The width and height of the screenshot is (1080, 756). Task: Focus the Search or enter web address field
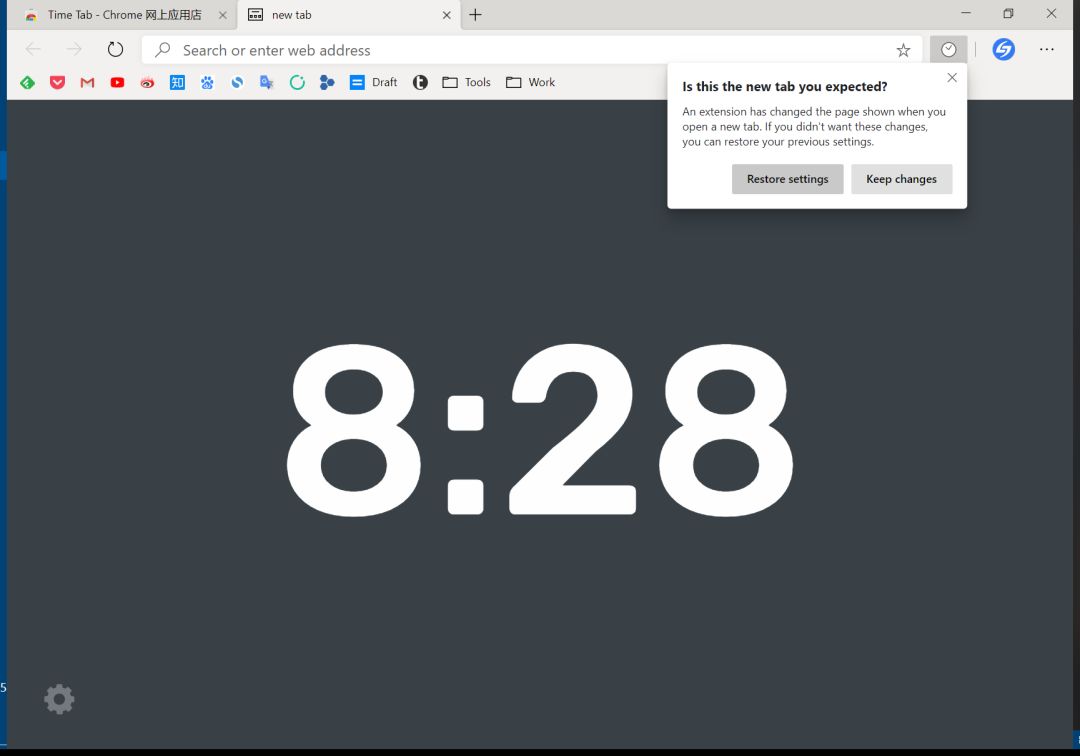(x=520, y=50)
